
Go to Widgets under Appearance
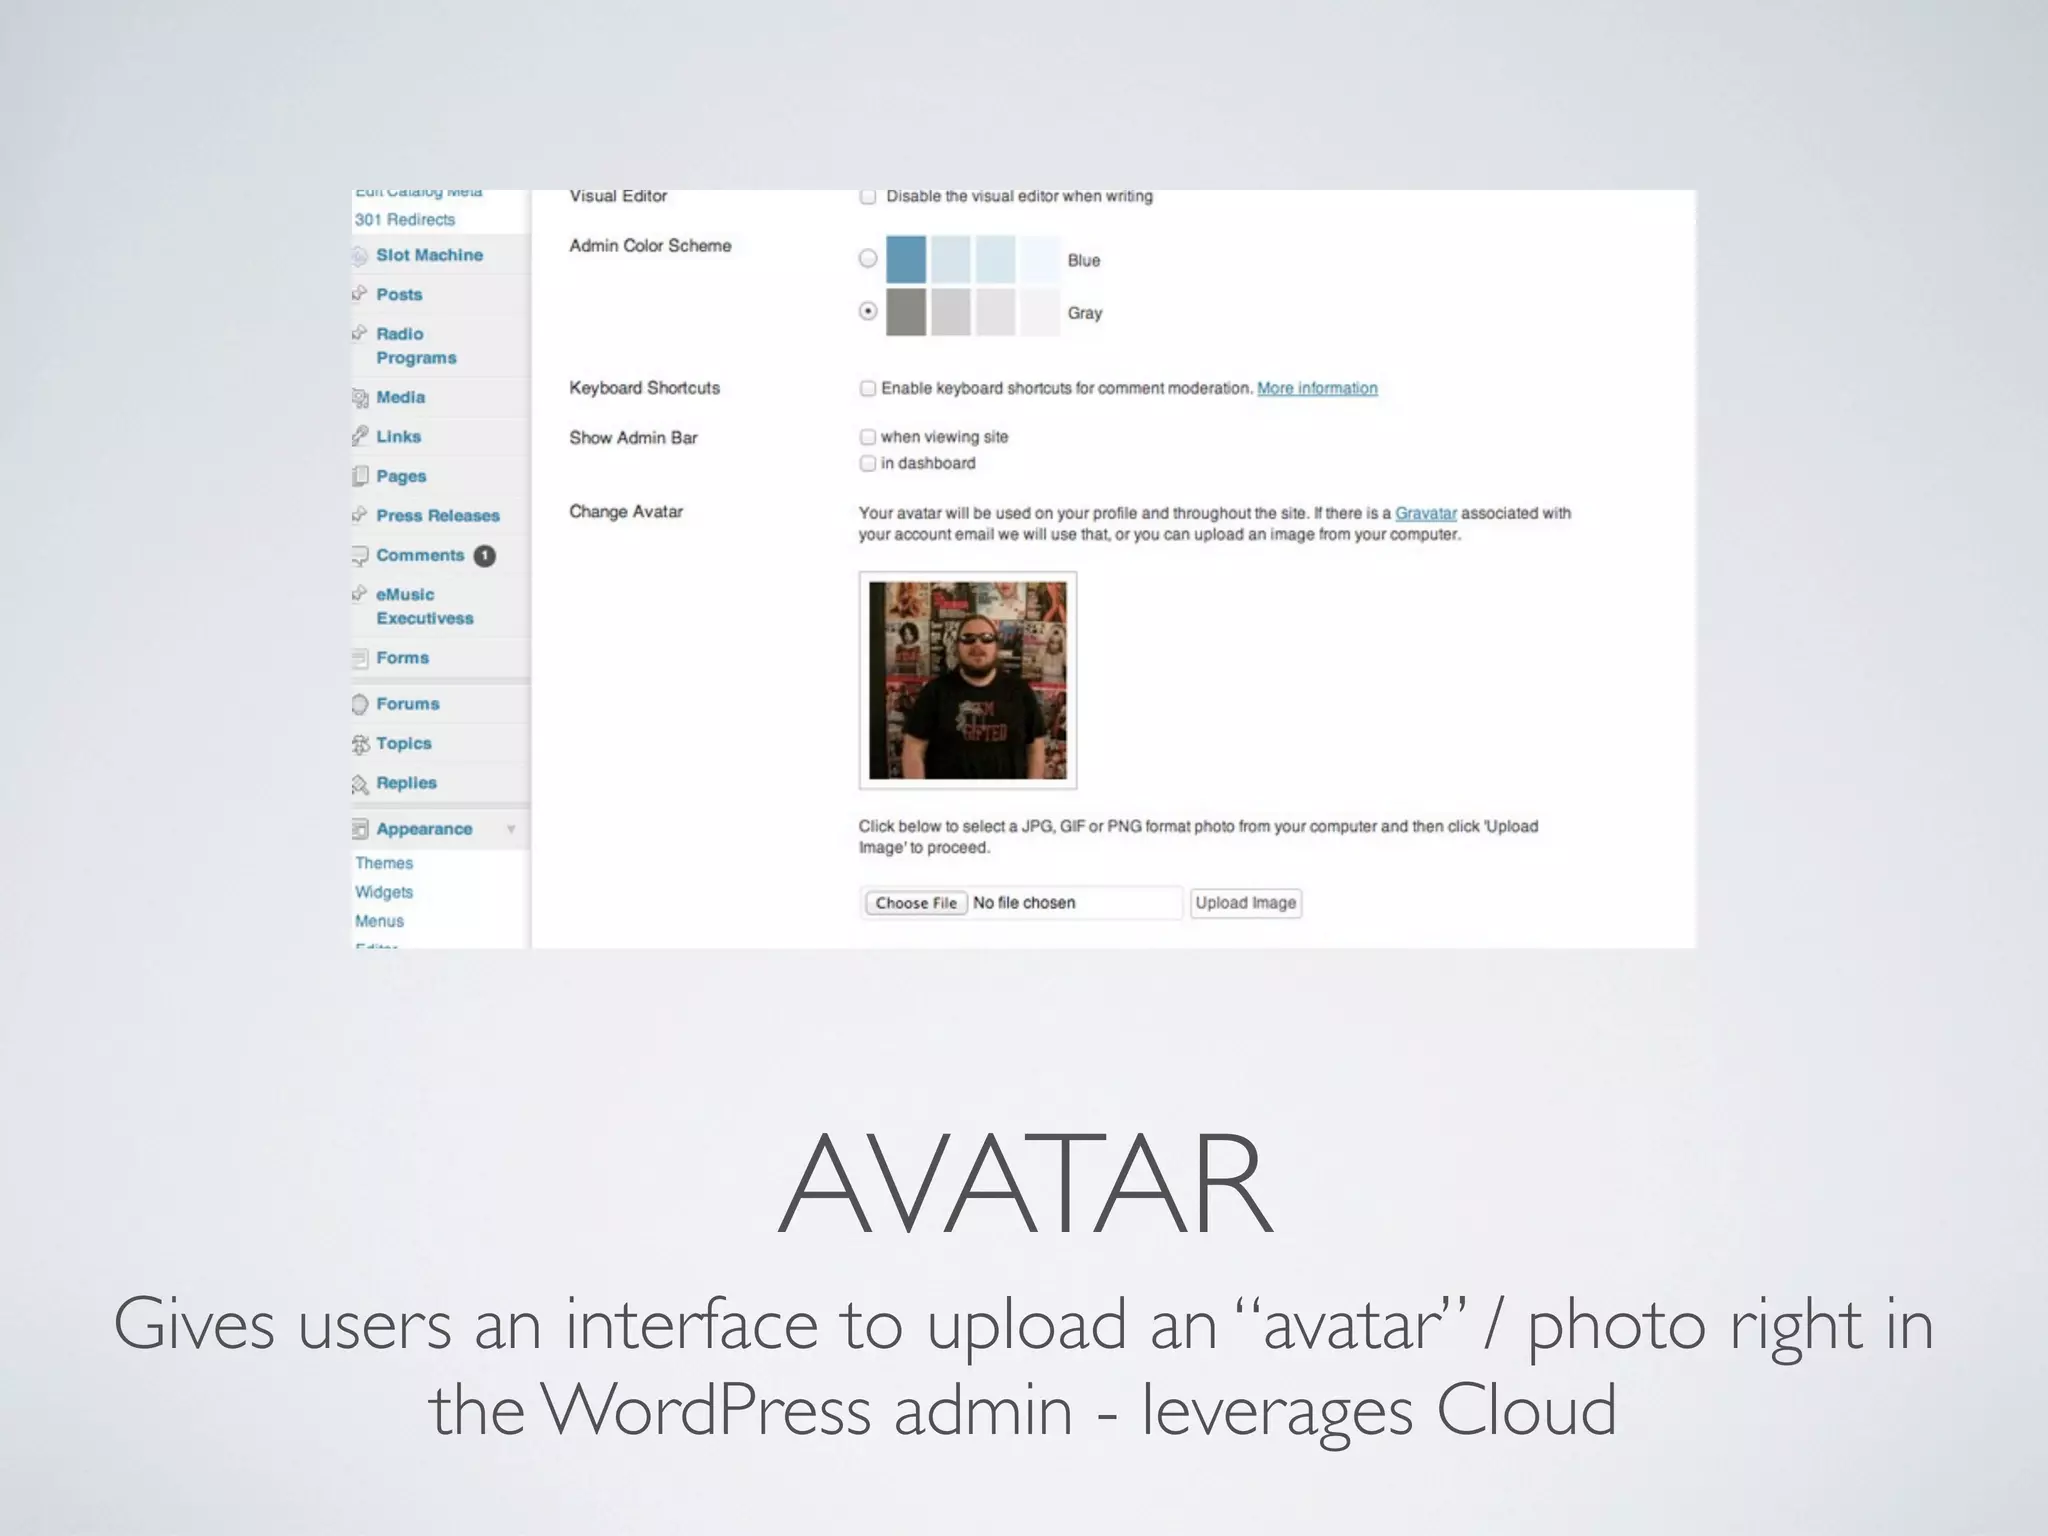pyautogui.click(x=384, y=892)
